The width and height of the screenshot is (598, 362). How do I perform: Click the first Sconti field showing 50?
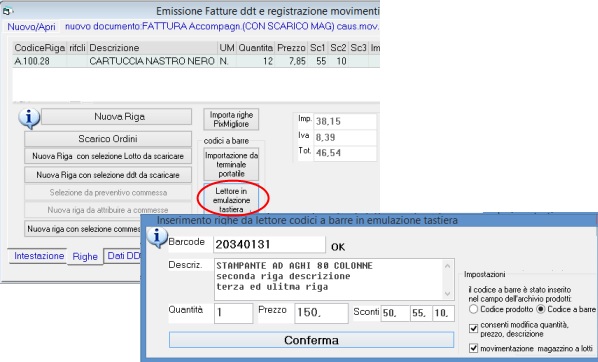pyautogui.click(x=395, y=313)
